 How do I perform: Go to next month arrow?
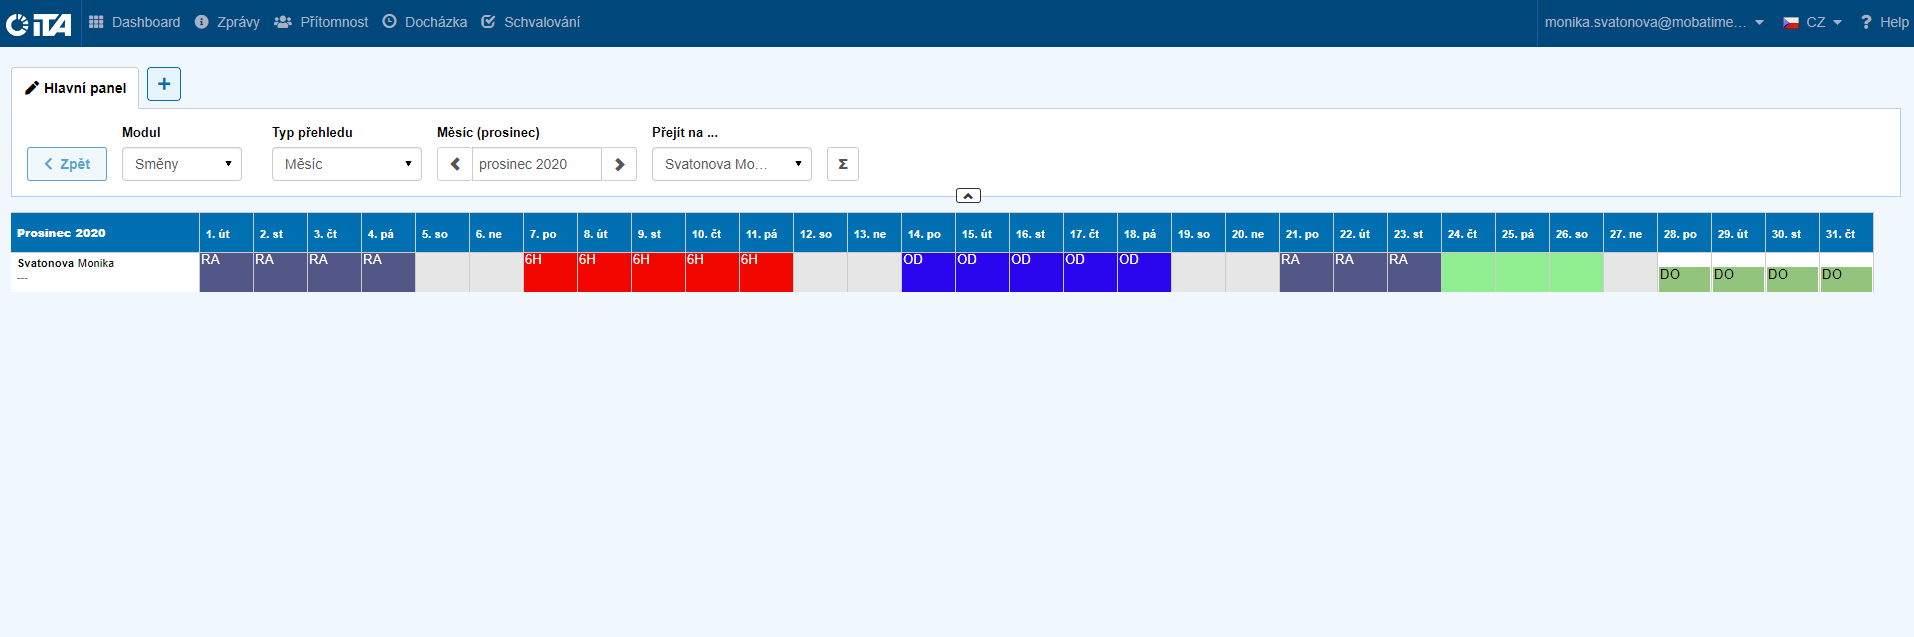click(619, 164)
